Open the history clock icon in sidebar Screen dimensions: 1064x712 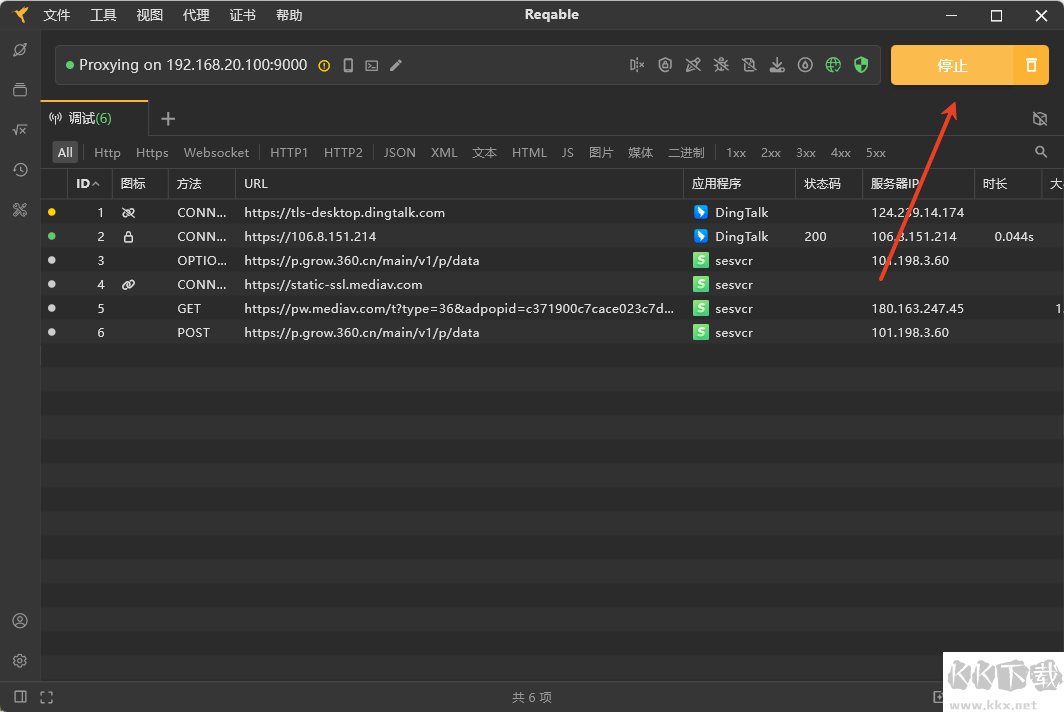(x=20, y=170)
